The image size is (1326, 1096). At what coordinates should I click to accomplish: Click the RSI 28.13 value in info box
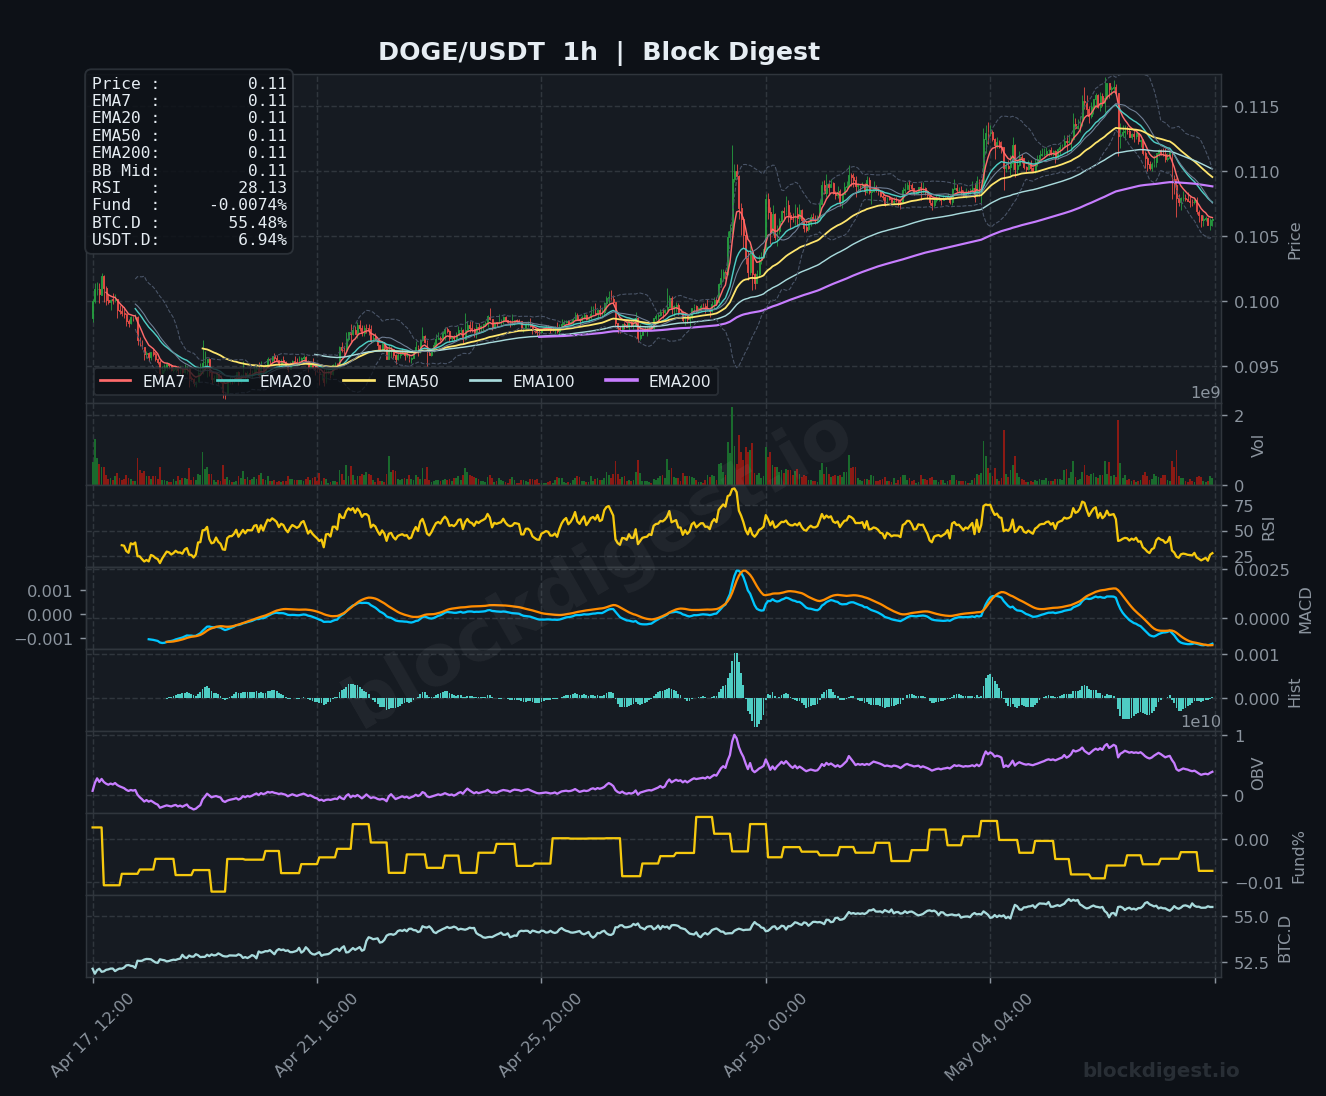[262, 188]
